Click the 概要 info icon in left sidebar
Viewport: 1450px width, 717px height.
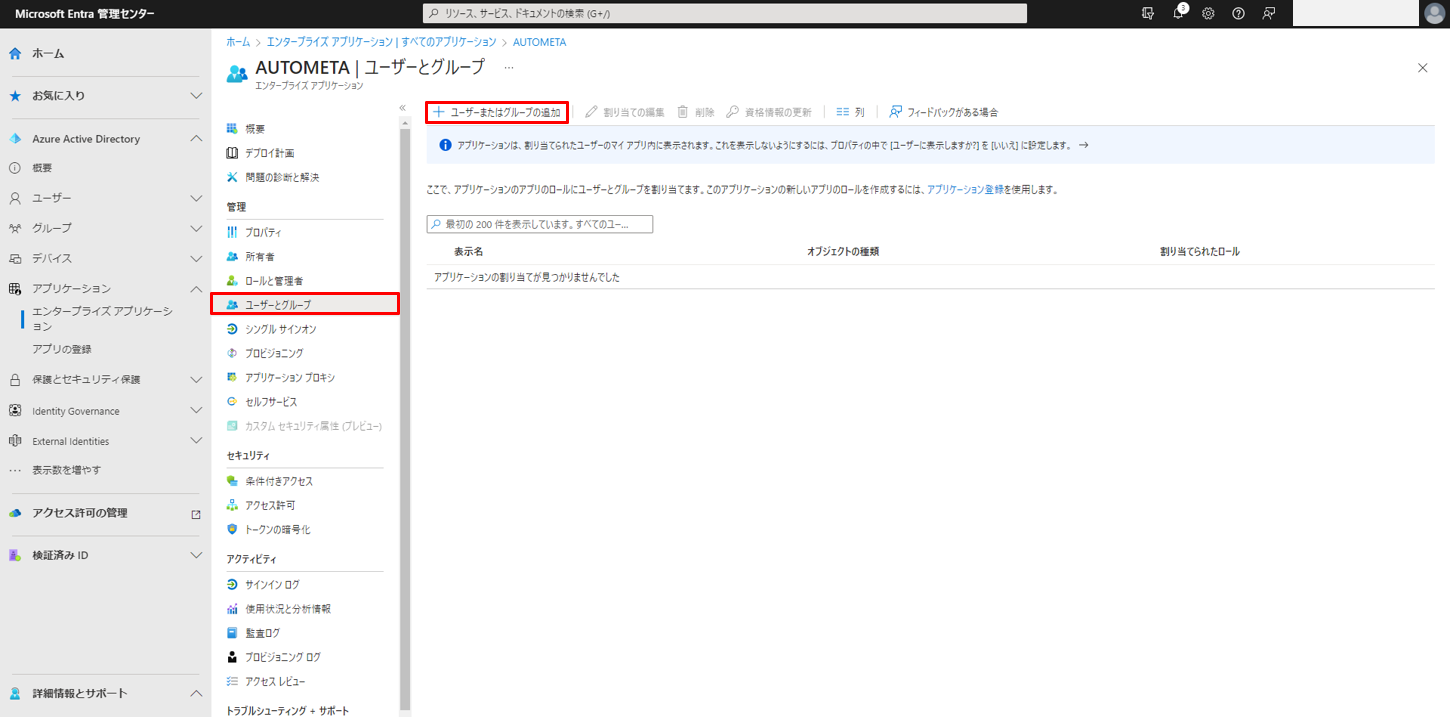pos(15,168)
